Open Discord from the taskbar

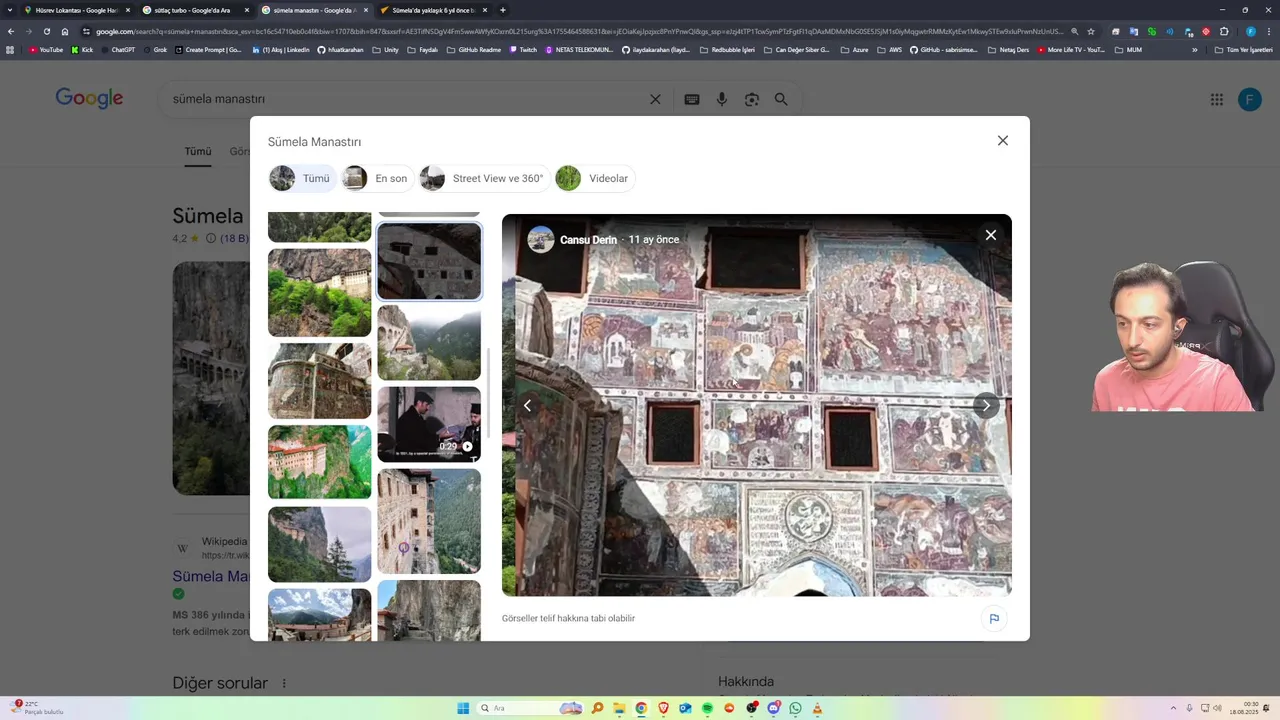pyautogui.click(x=773, y=708)
